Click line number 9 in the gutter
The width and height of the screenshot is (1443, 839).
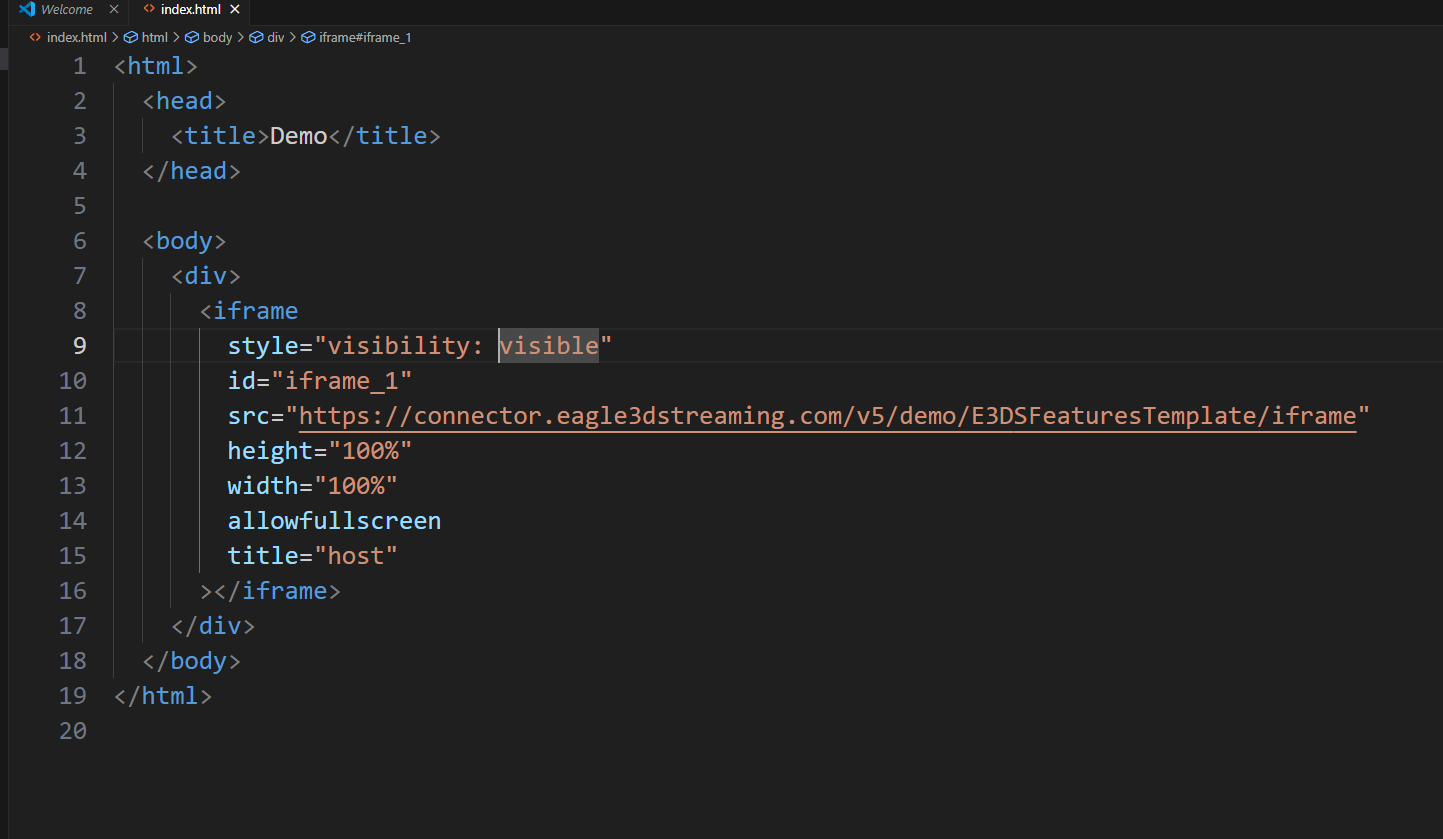79,346
